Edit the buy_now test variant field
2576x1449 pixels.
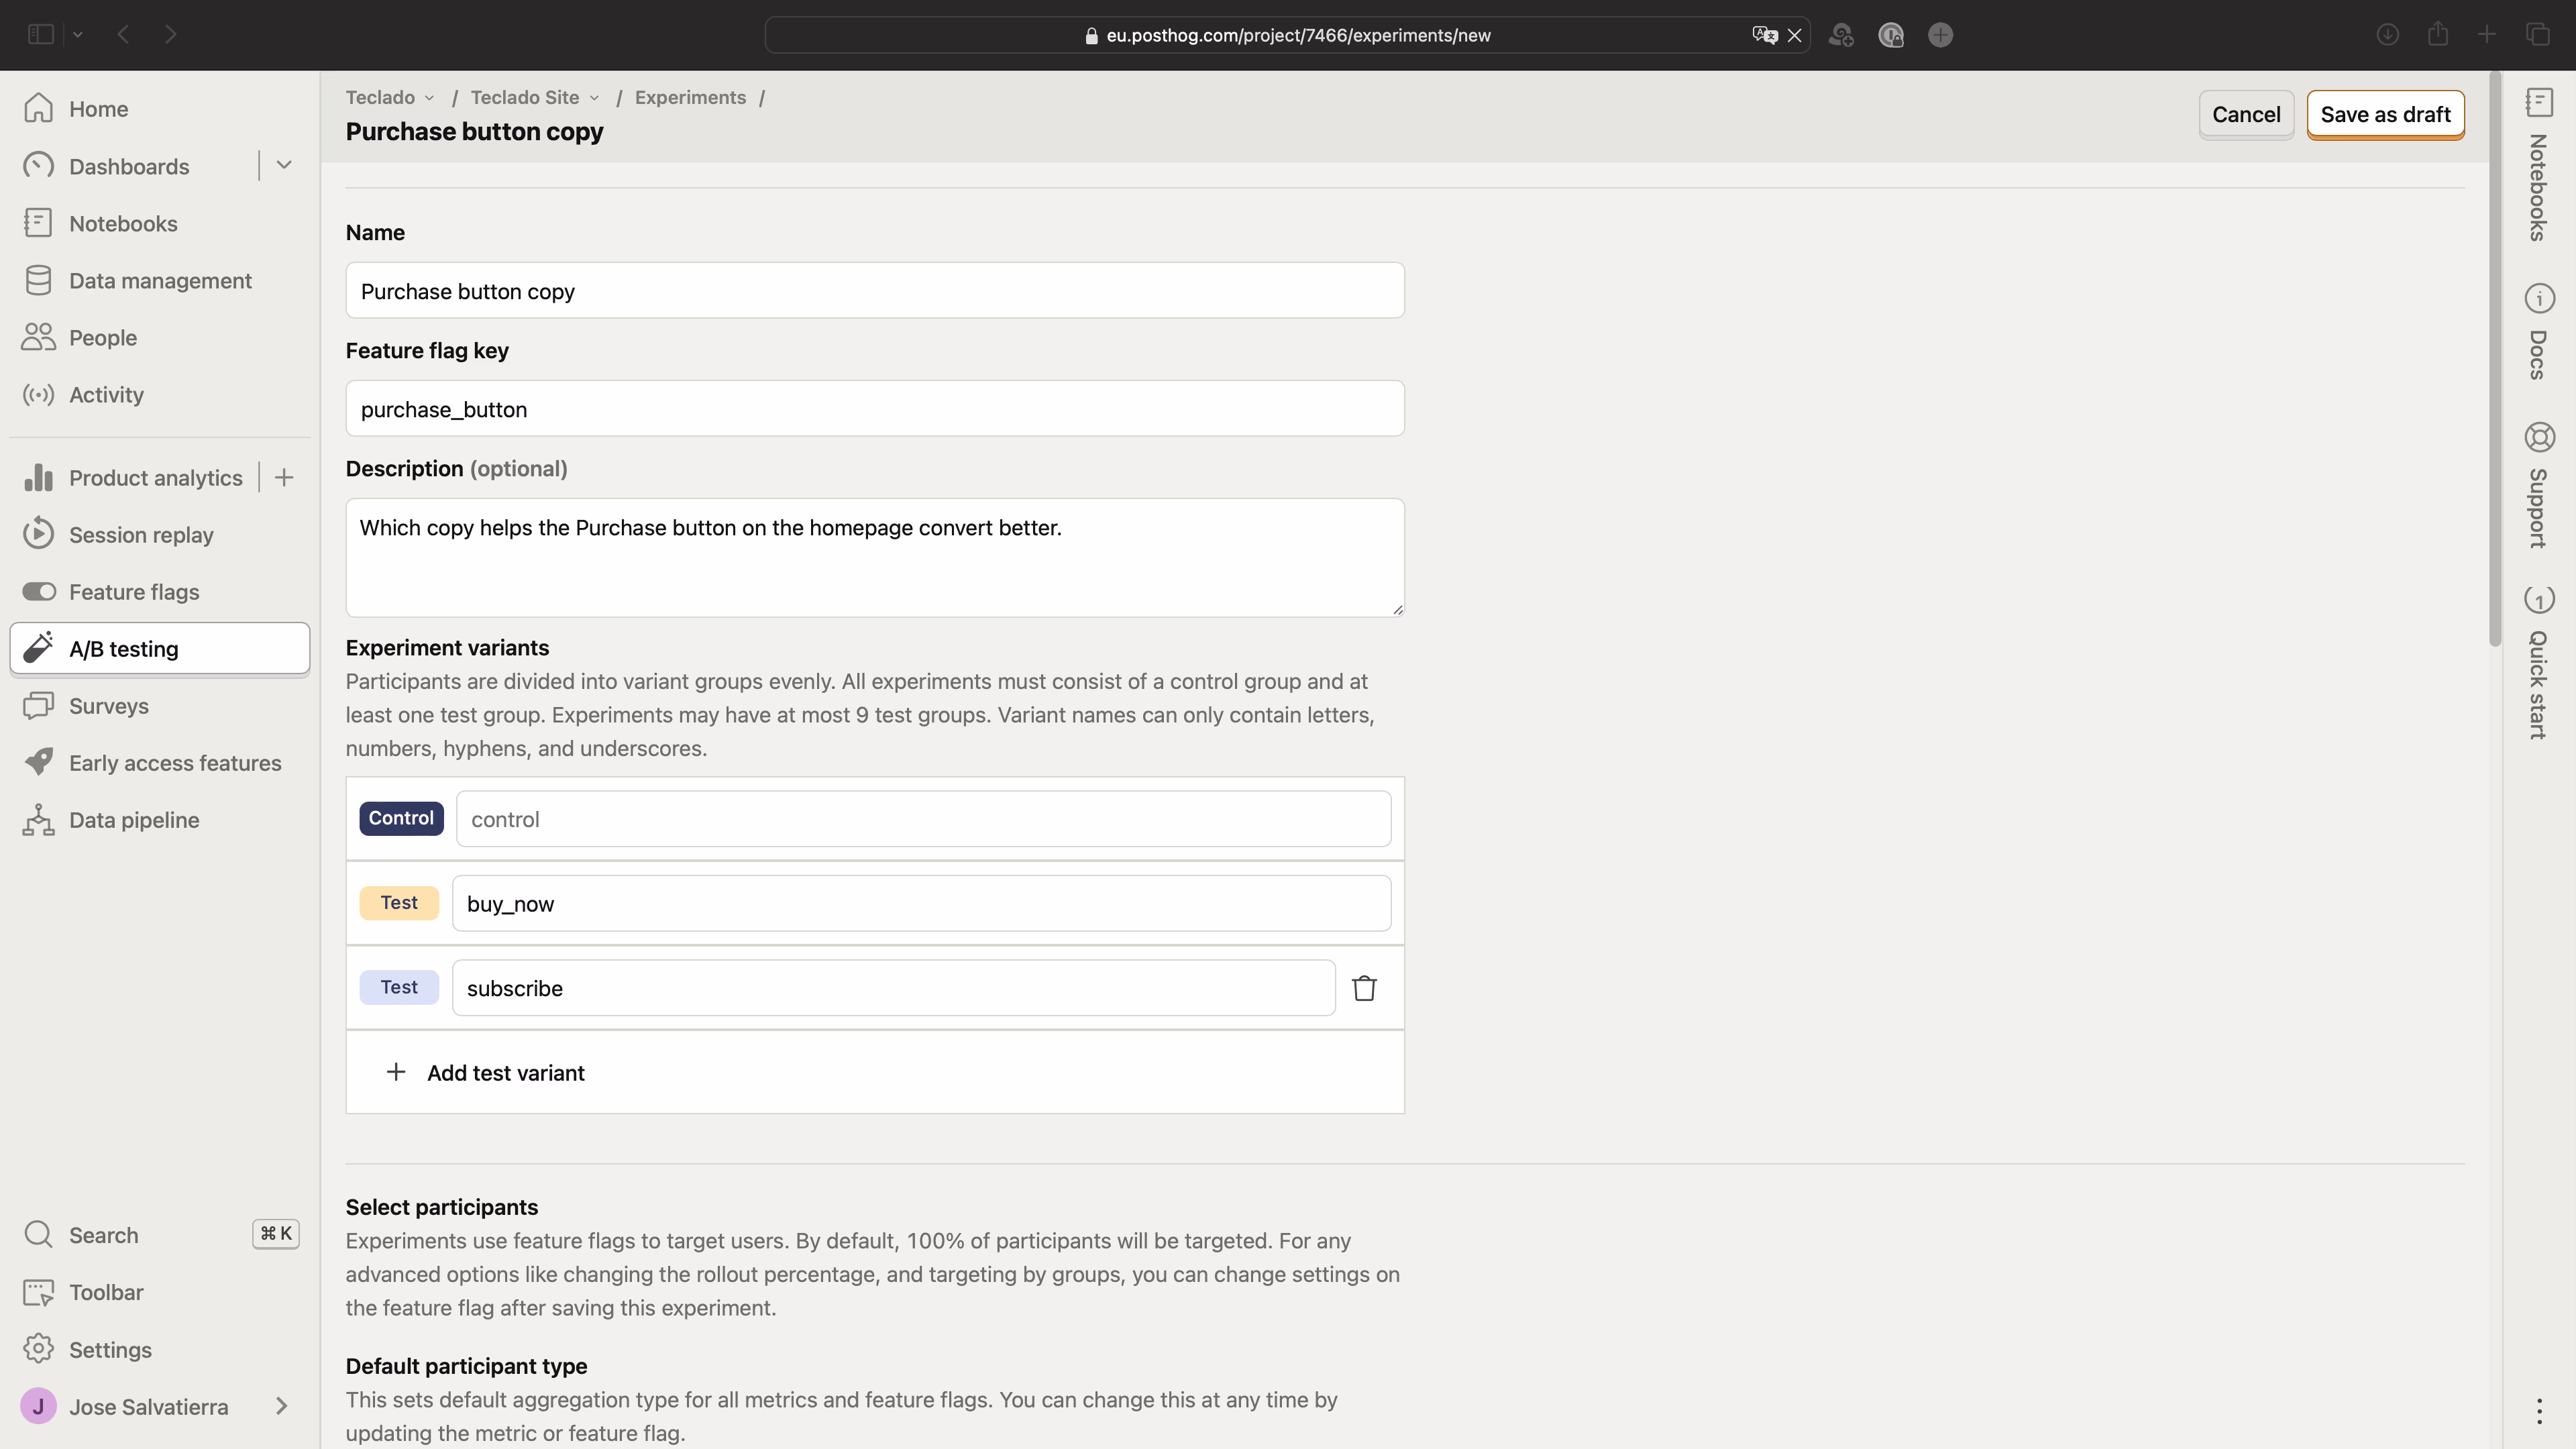921,903
